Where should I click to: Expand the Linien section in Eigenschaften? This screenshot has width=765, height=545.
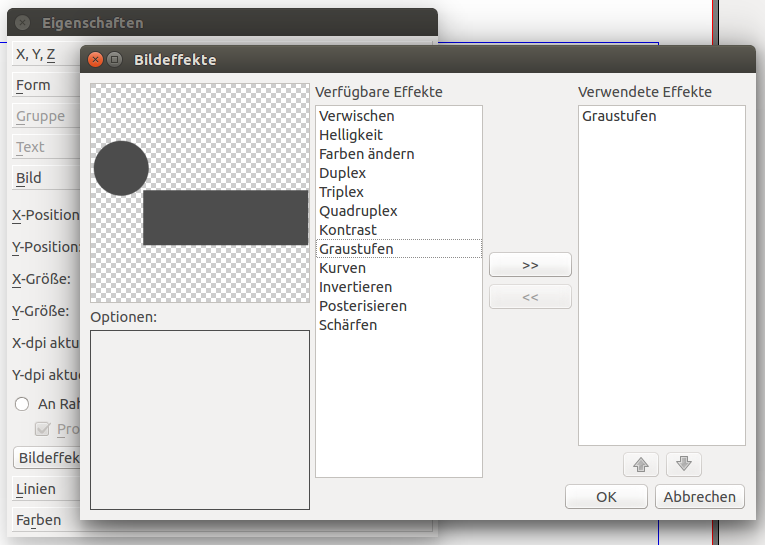click(x=36, y=489)
